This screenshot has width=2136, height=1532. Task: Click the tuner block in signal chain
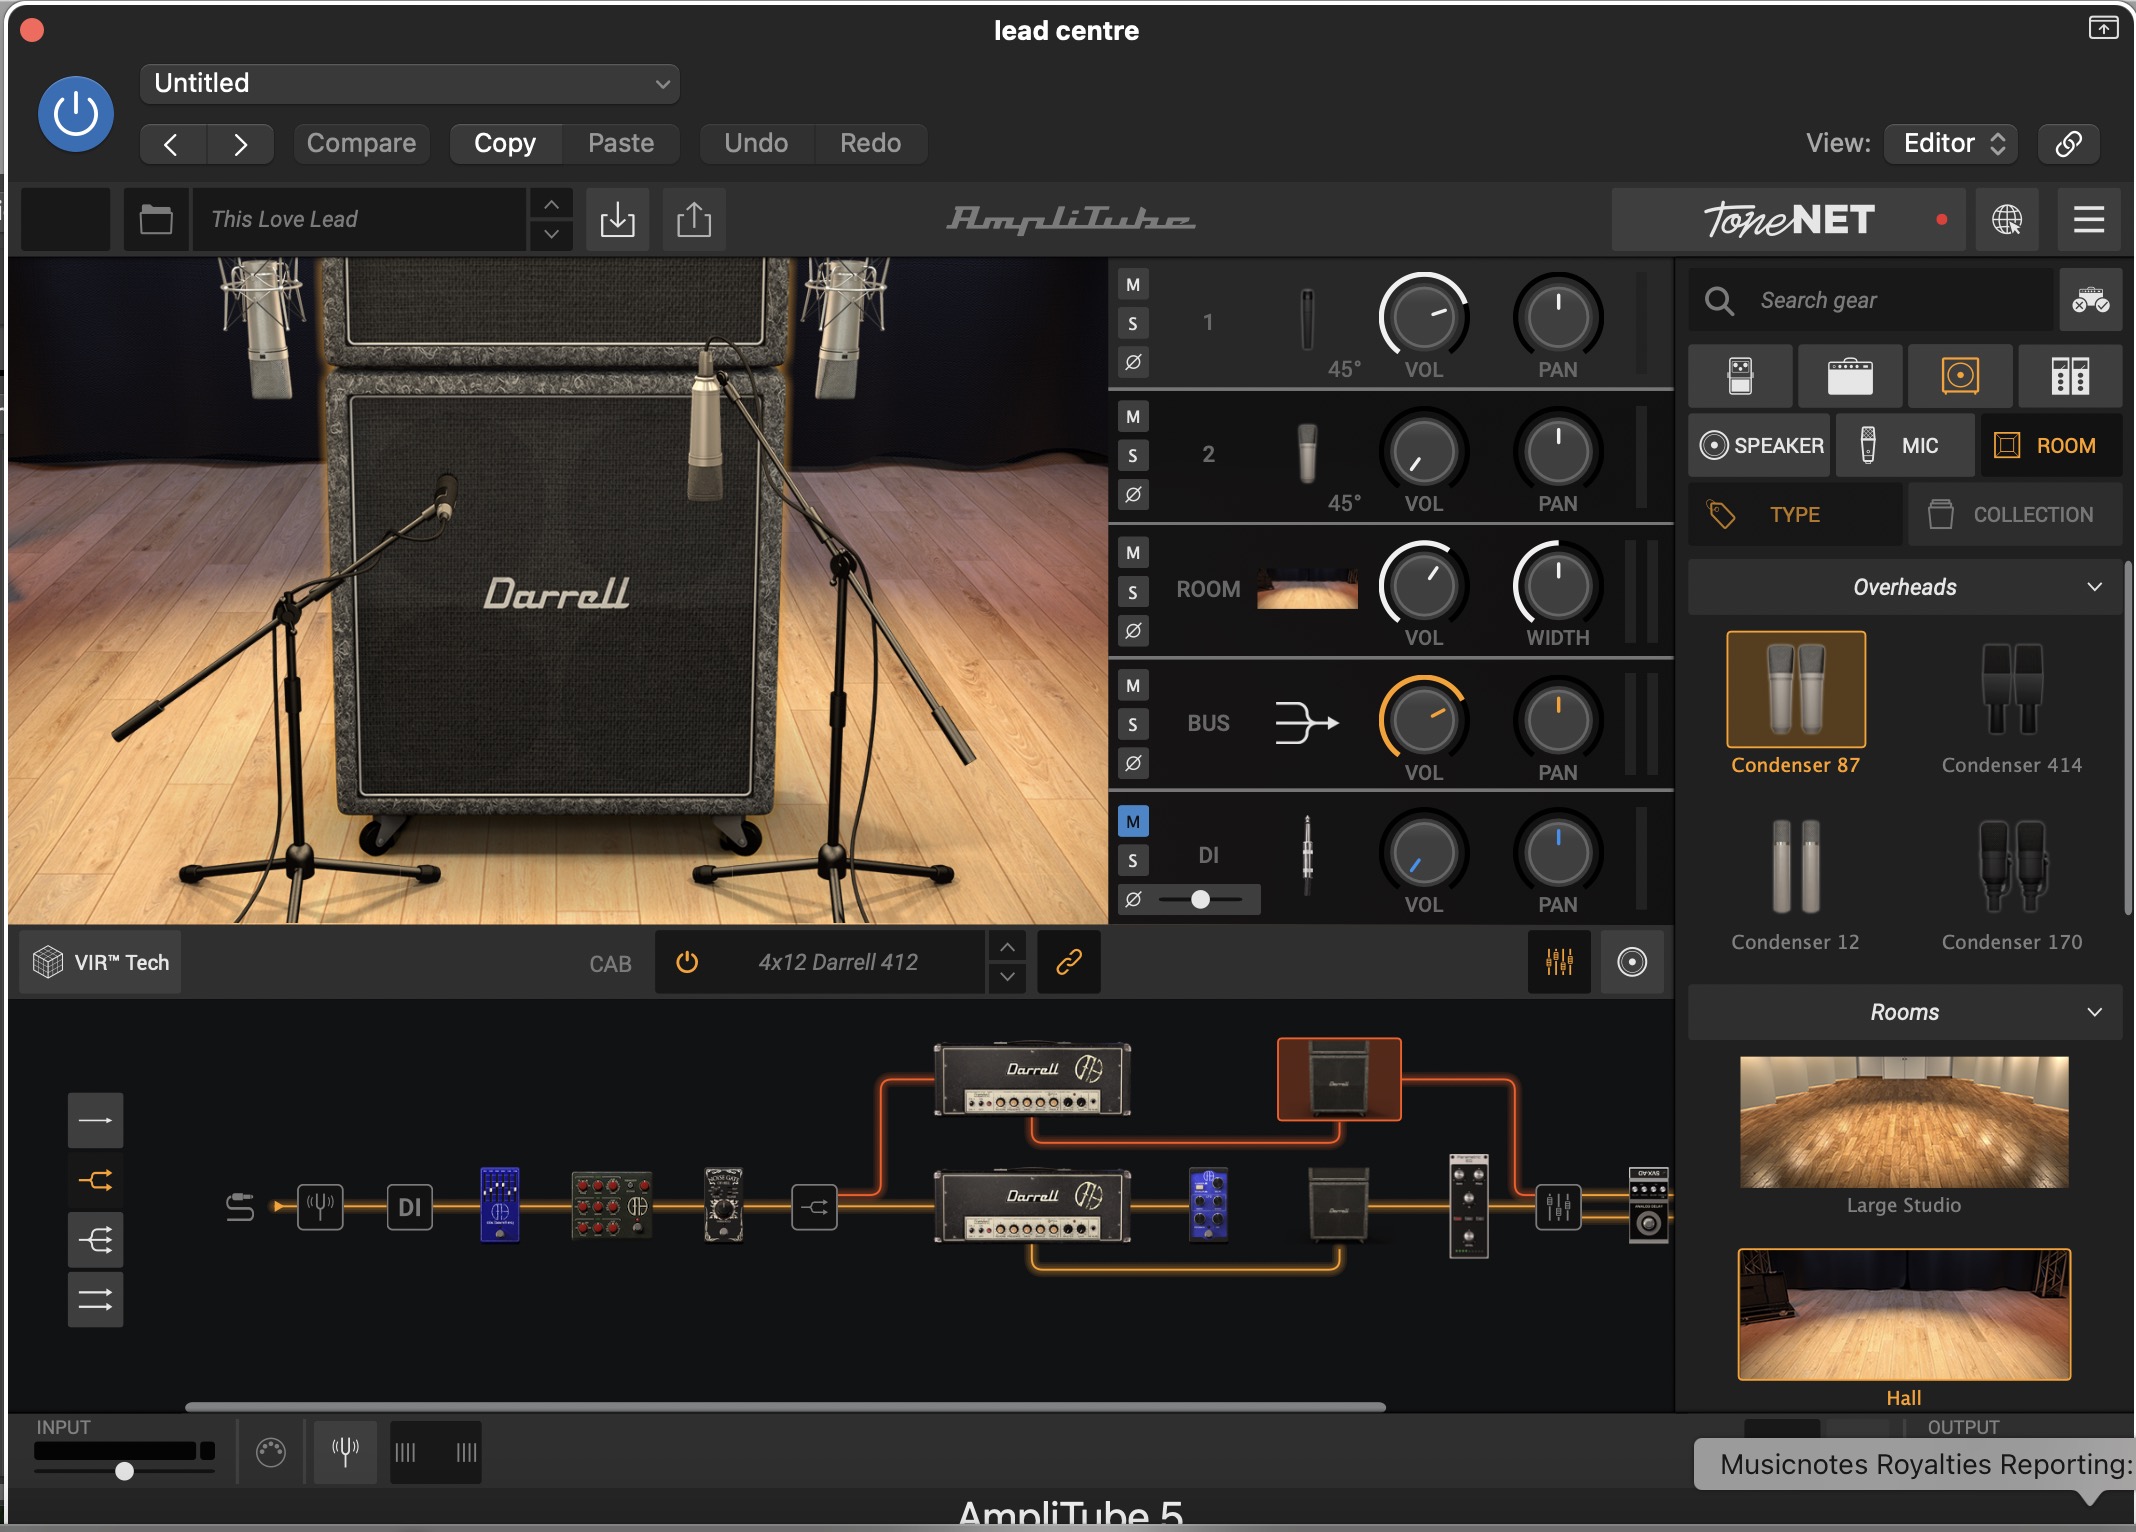click(x=320, y=1207)
